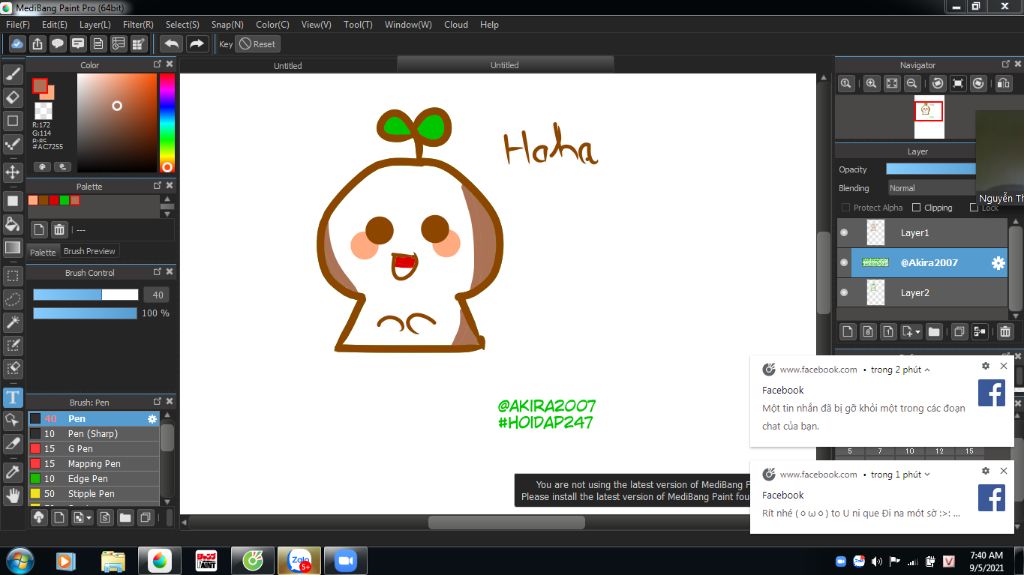
Task: Open settings gear of @Akira2007 layer
Action: [998, 263]
